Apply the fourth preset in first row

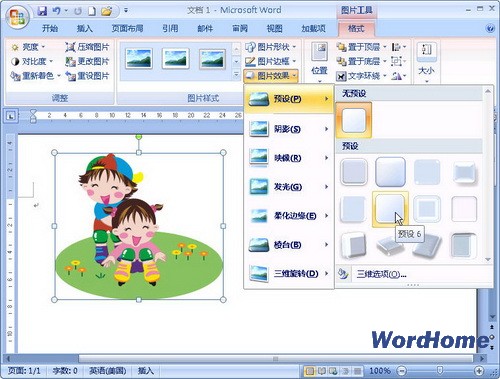(x=464, y=172)
